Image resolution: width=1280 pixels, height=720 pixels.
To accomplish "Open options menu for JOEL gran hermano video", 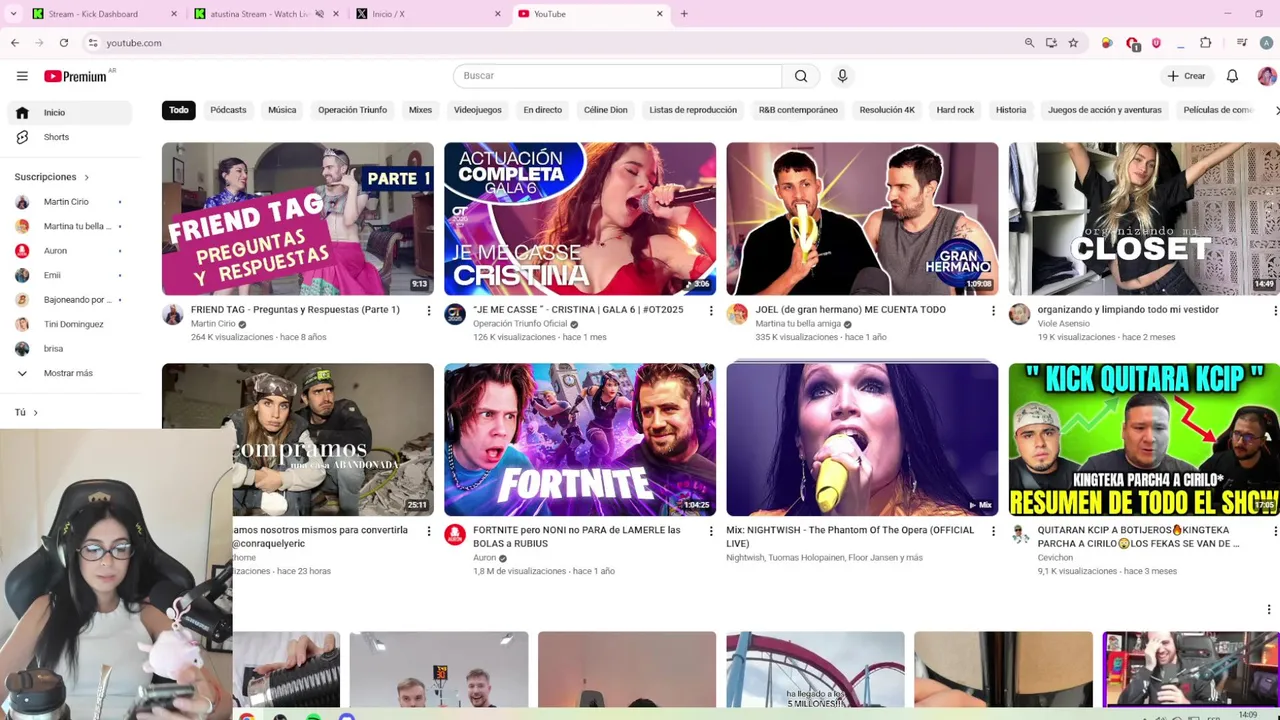I will coord(993,311).
